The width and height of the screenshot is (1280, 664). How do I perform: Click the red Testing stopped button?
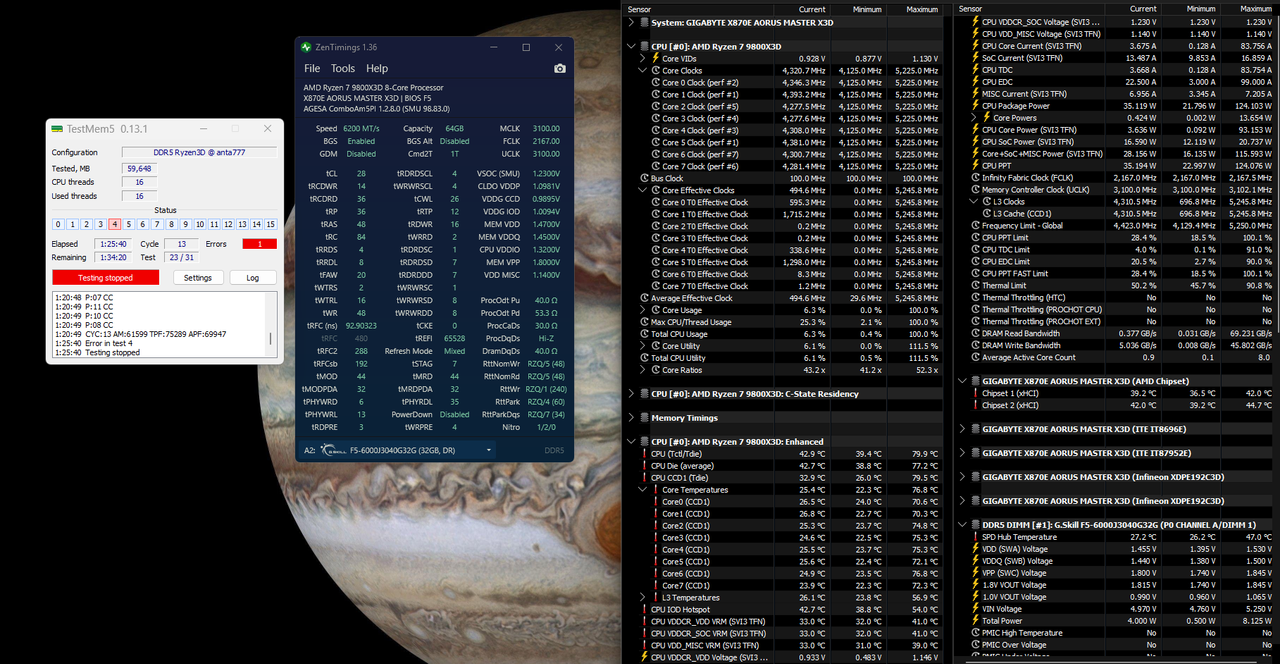click(x=105, y=278)
